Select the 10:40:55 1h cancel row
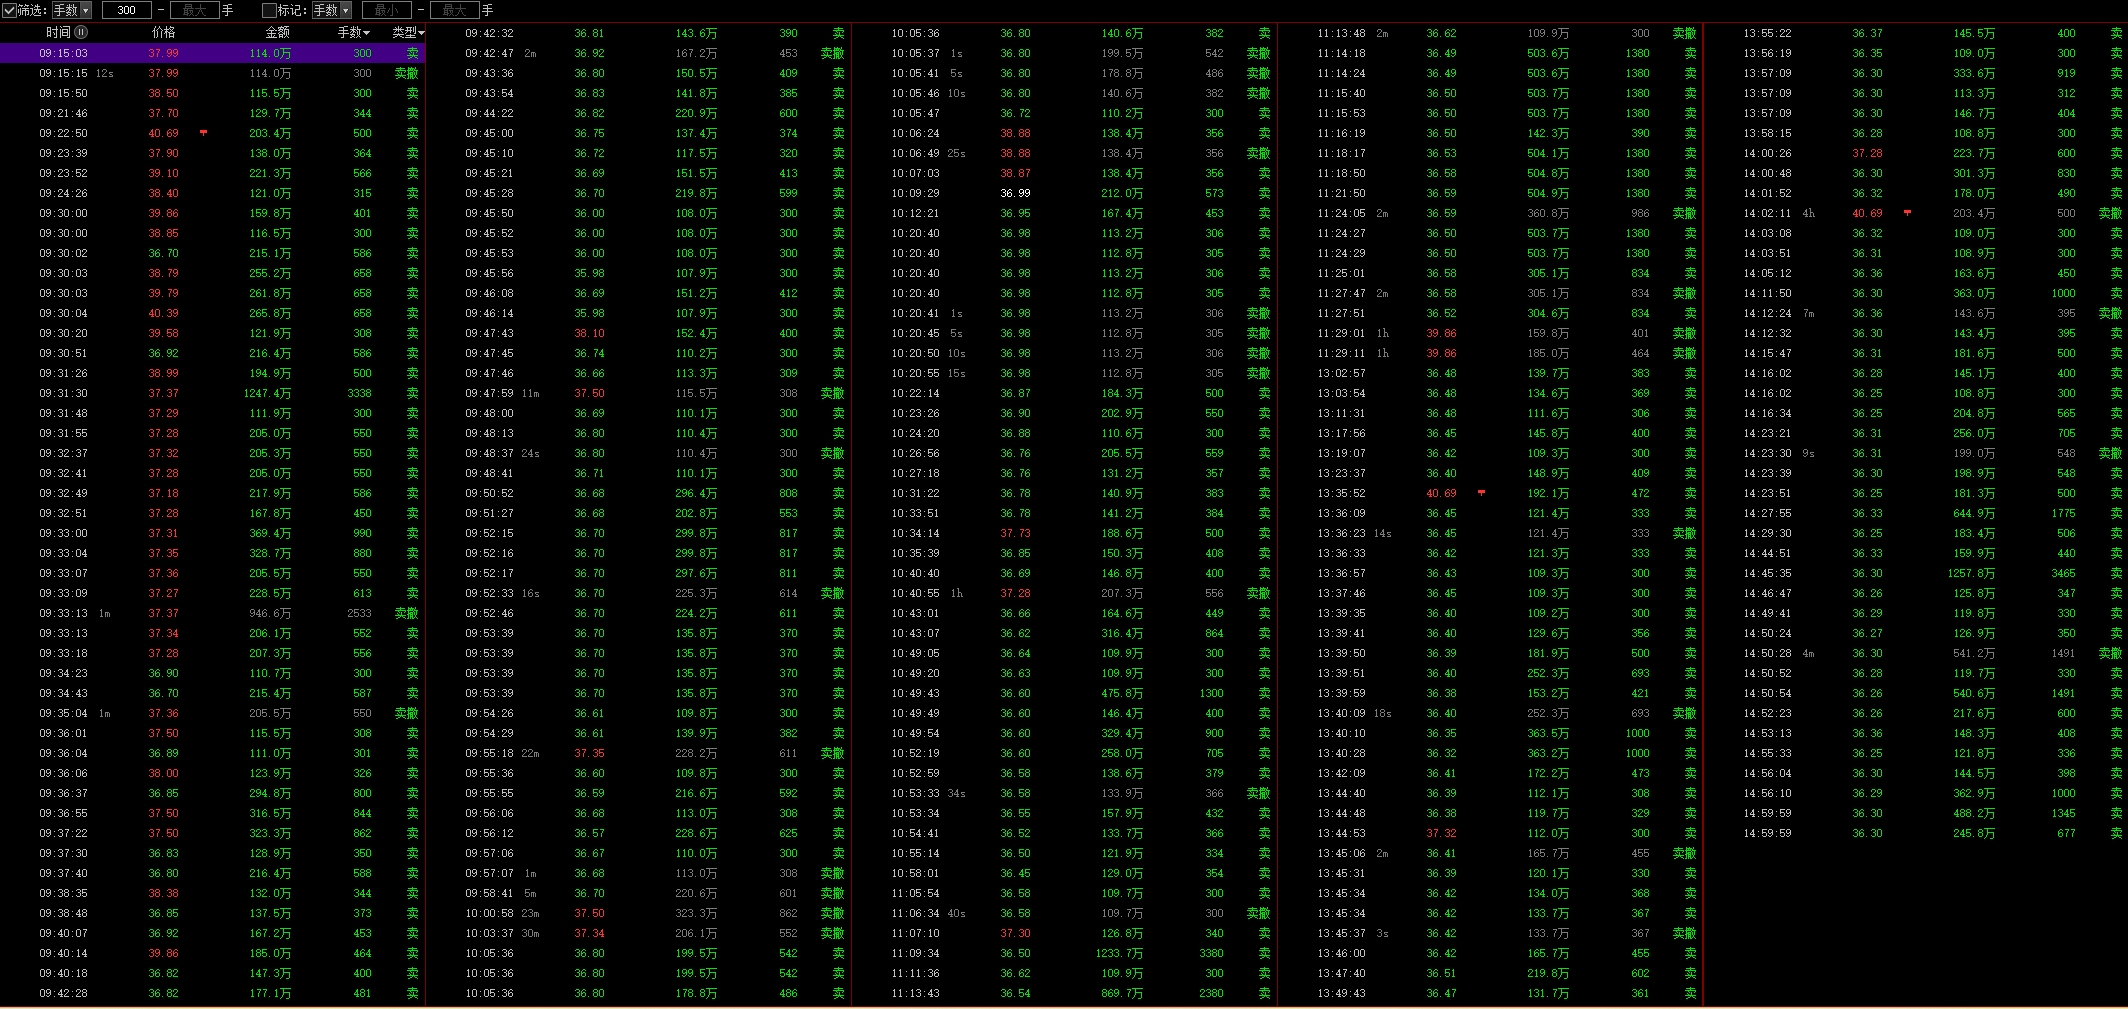Viewport: 2128px width, 1009px height. click(x=1065, y=593)
